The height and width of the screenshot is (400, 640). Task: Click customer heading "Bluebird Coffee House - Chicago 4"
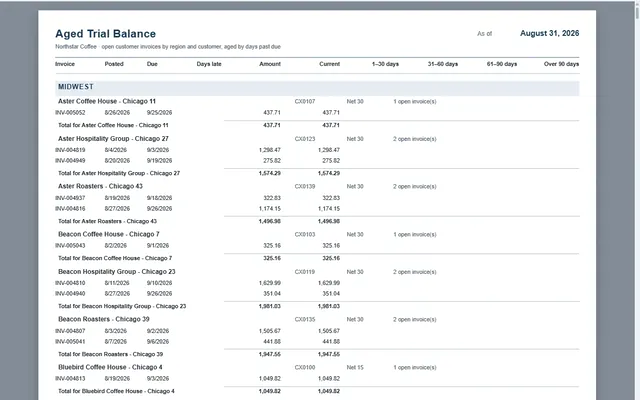pos(110,367)
